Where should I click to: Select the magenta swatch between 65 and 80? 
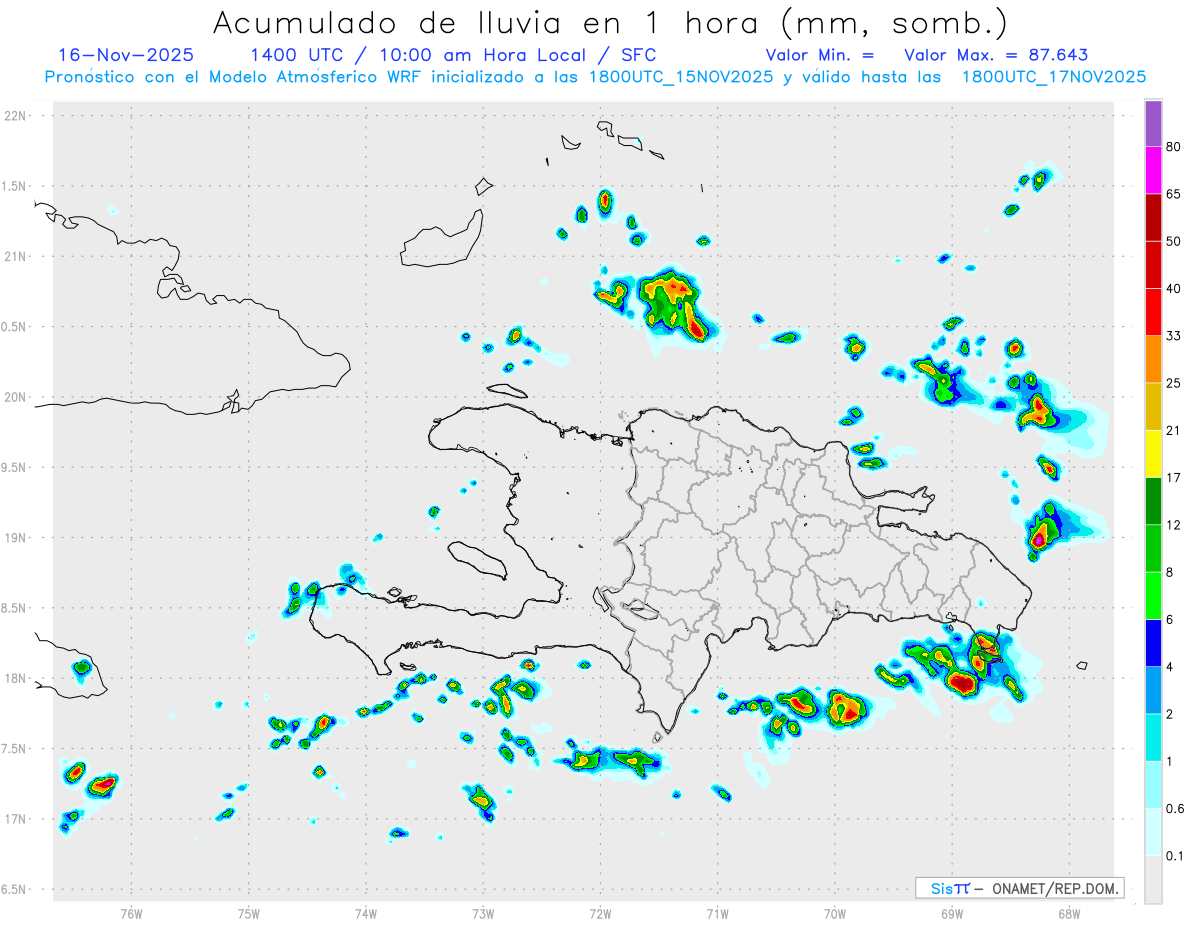(x=1153, y=170)
